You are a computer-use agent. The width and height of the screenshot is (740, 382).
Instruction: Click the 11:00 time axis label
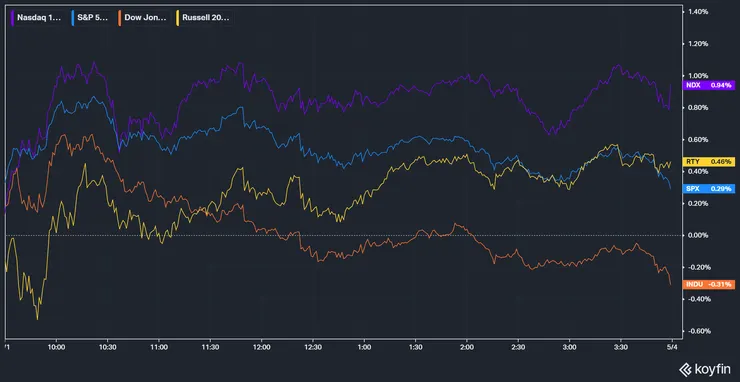coord(159,347)
